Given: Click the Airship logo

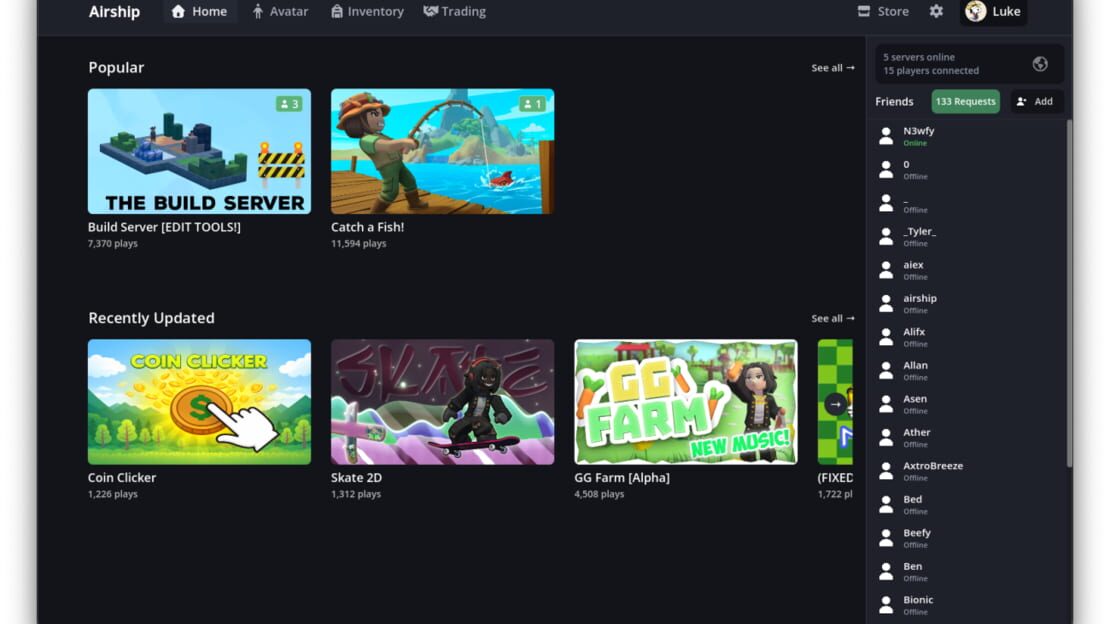Looking at the screenshot, I should tap(115, 11).
